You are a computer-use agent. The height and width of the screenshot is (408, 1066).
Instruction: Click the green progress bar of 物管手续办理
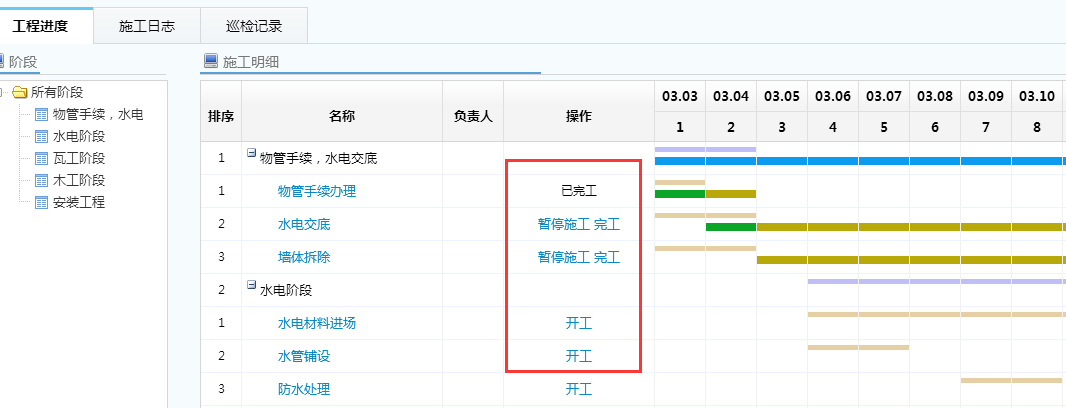(679, 194)
